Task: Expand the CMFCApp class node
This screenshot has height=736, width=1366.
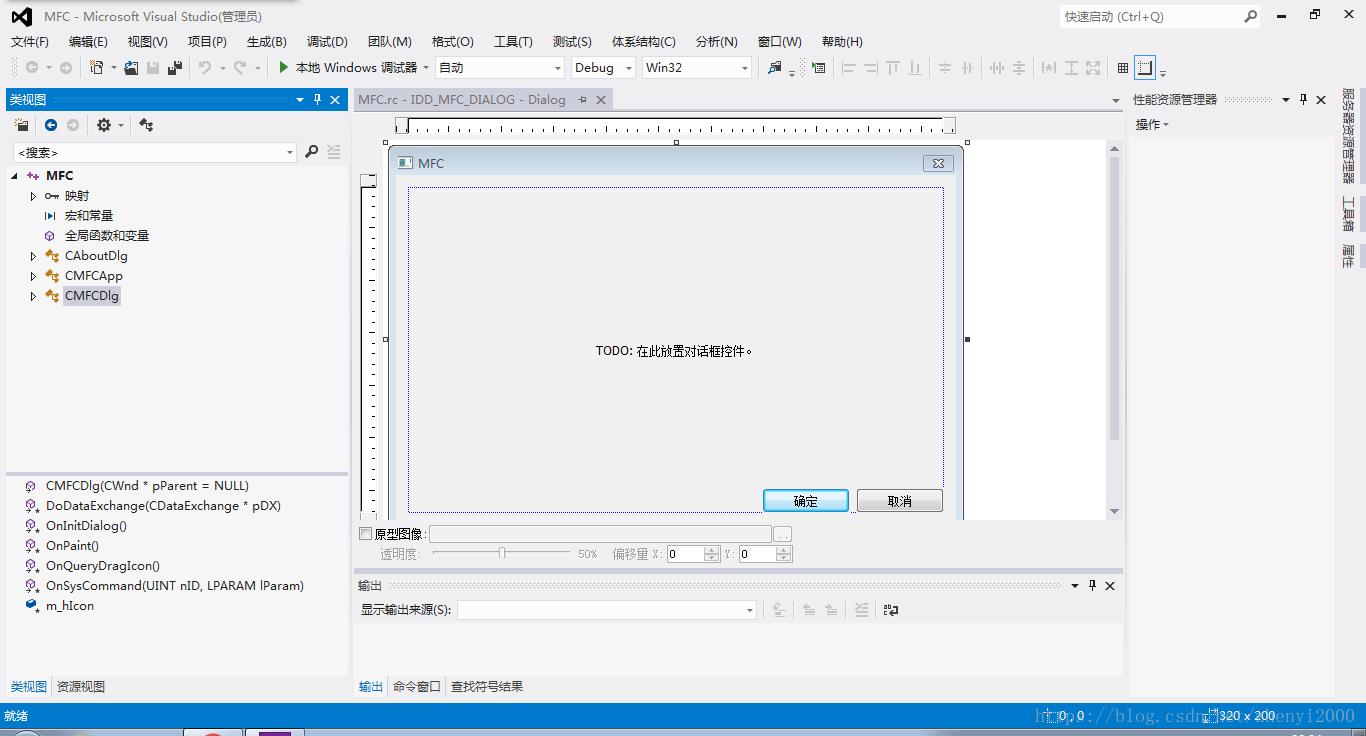Action: point(33,276)
